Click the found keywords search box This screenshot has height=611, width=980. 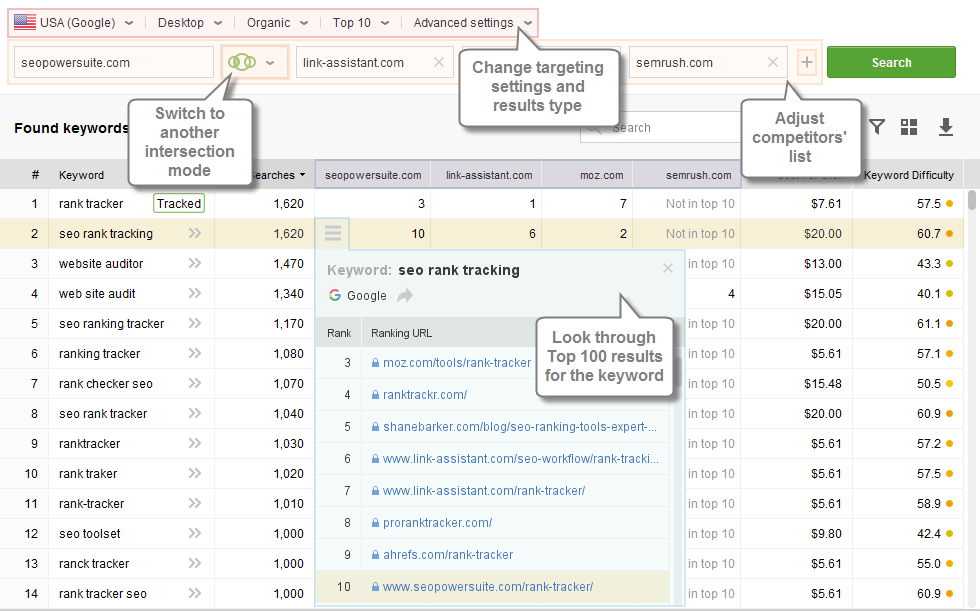tap(662, 127)
